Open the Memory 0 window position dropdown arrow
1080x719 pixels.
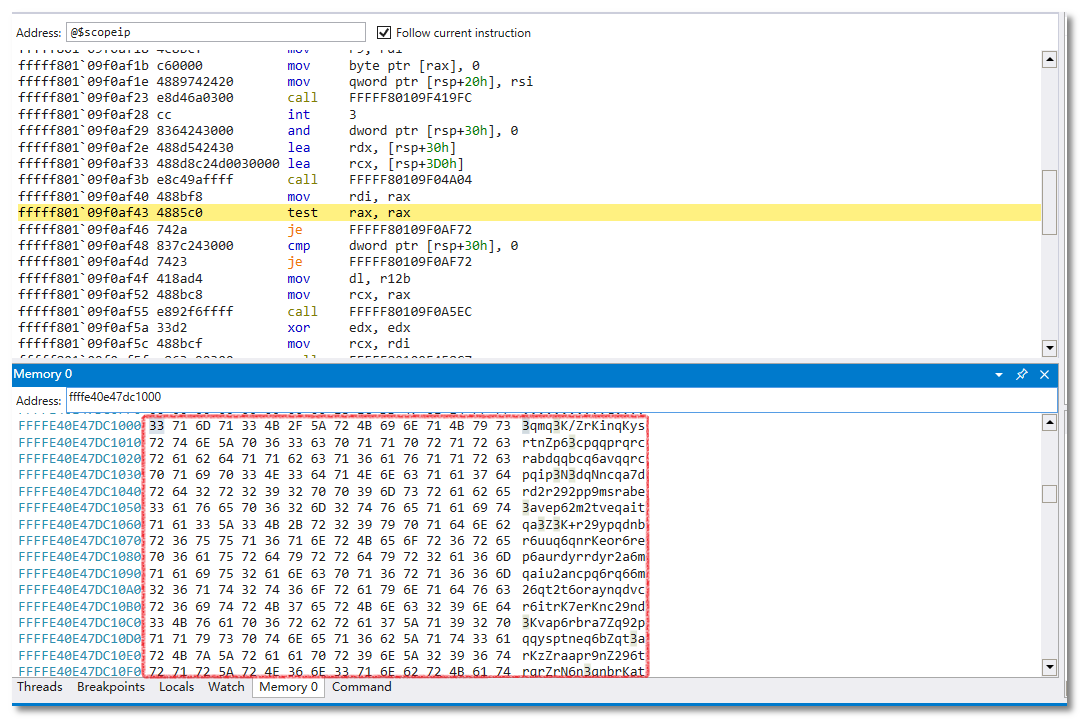(x=998, y=375)
